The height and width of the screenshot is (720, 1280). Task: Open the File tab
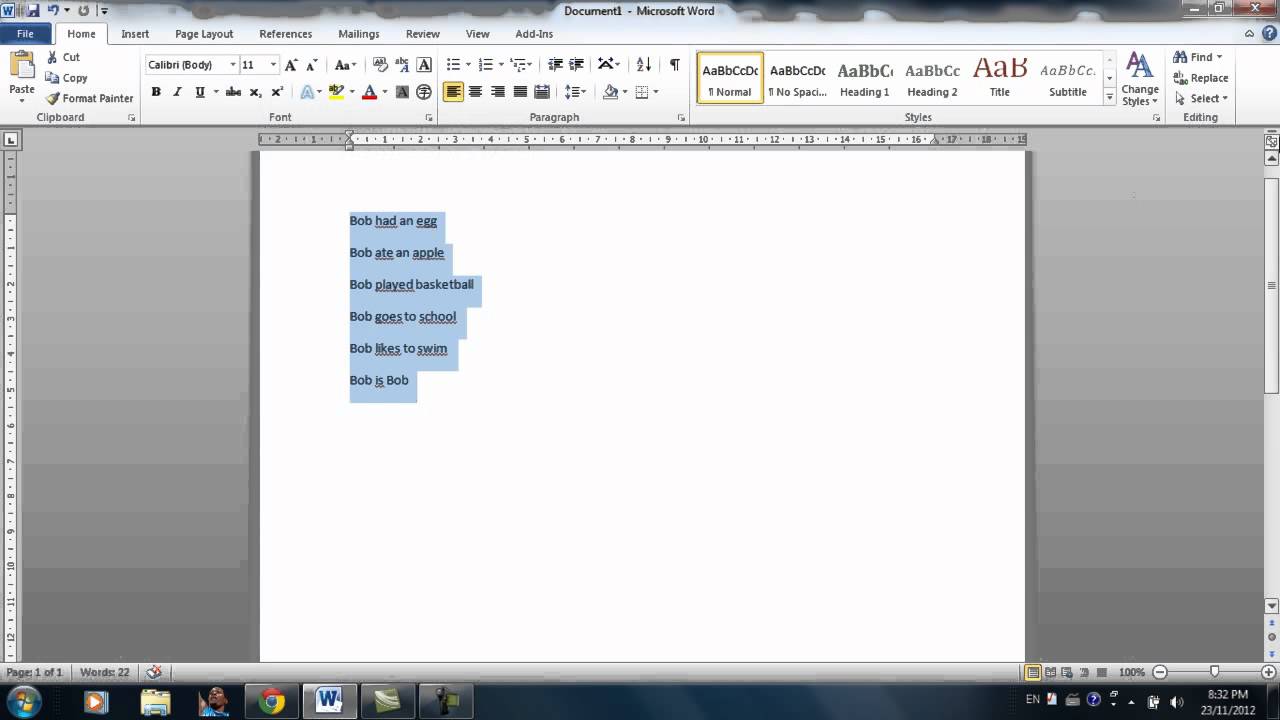[25, 34]
